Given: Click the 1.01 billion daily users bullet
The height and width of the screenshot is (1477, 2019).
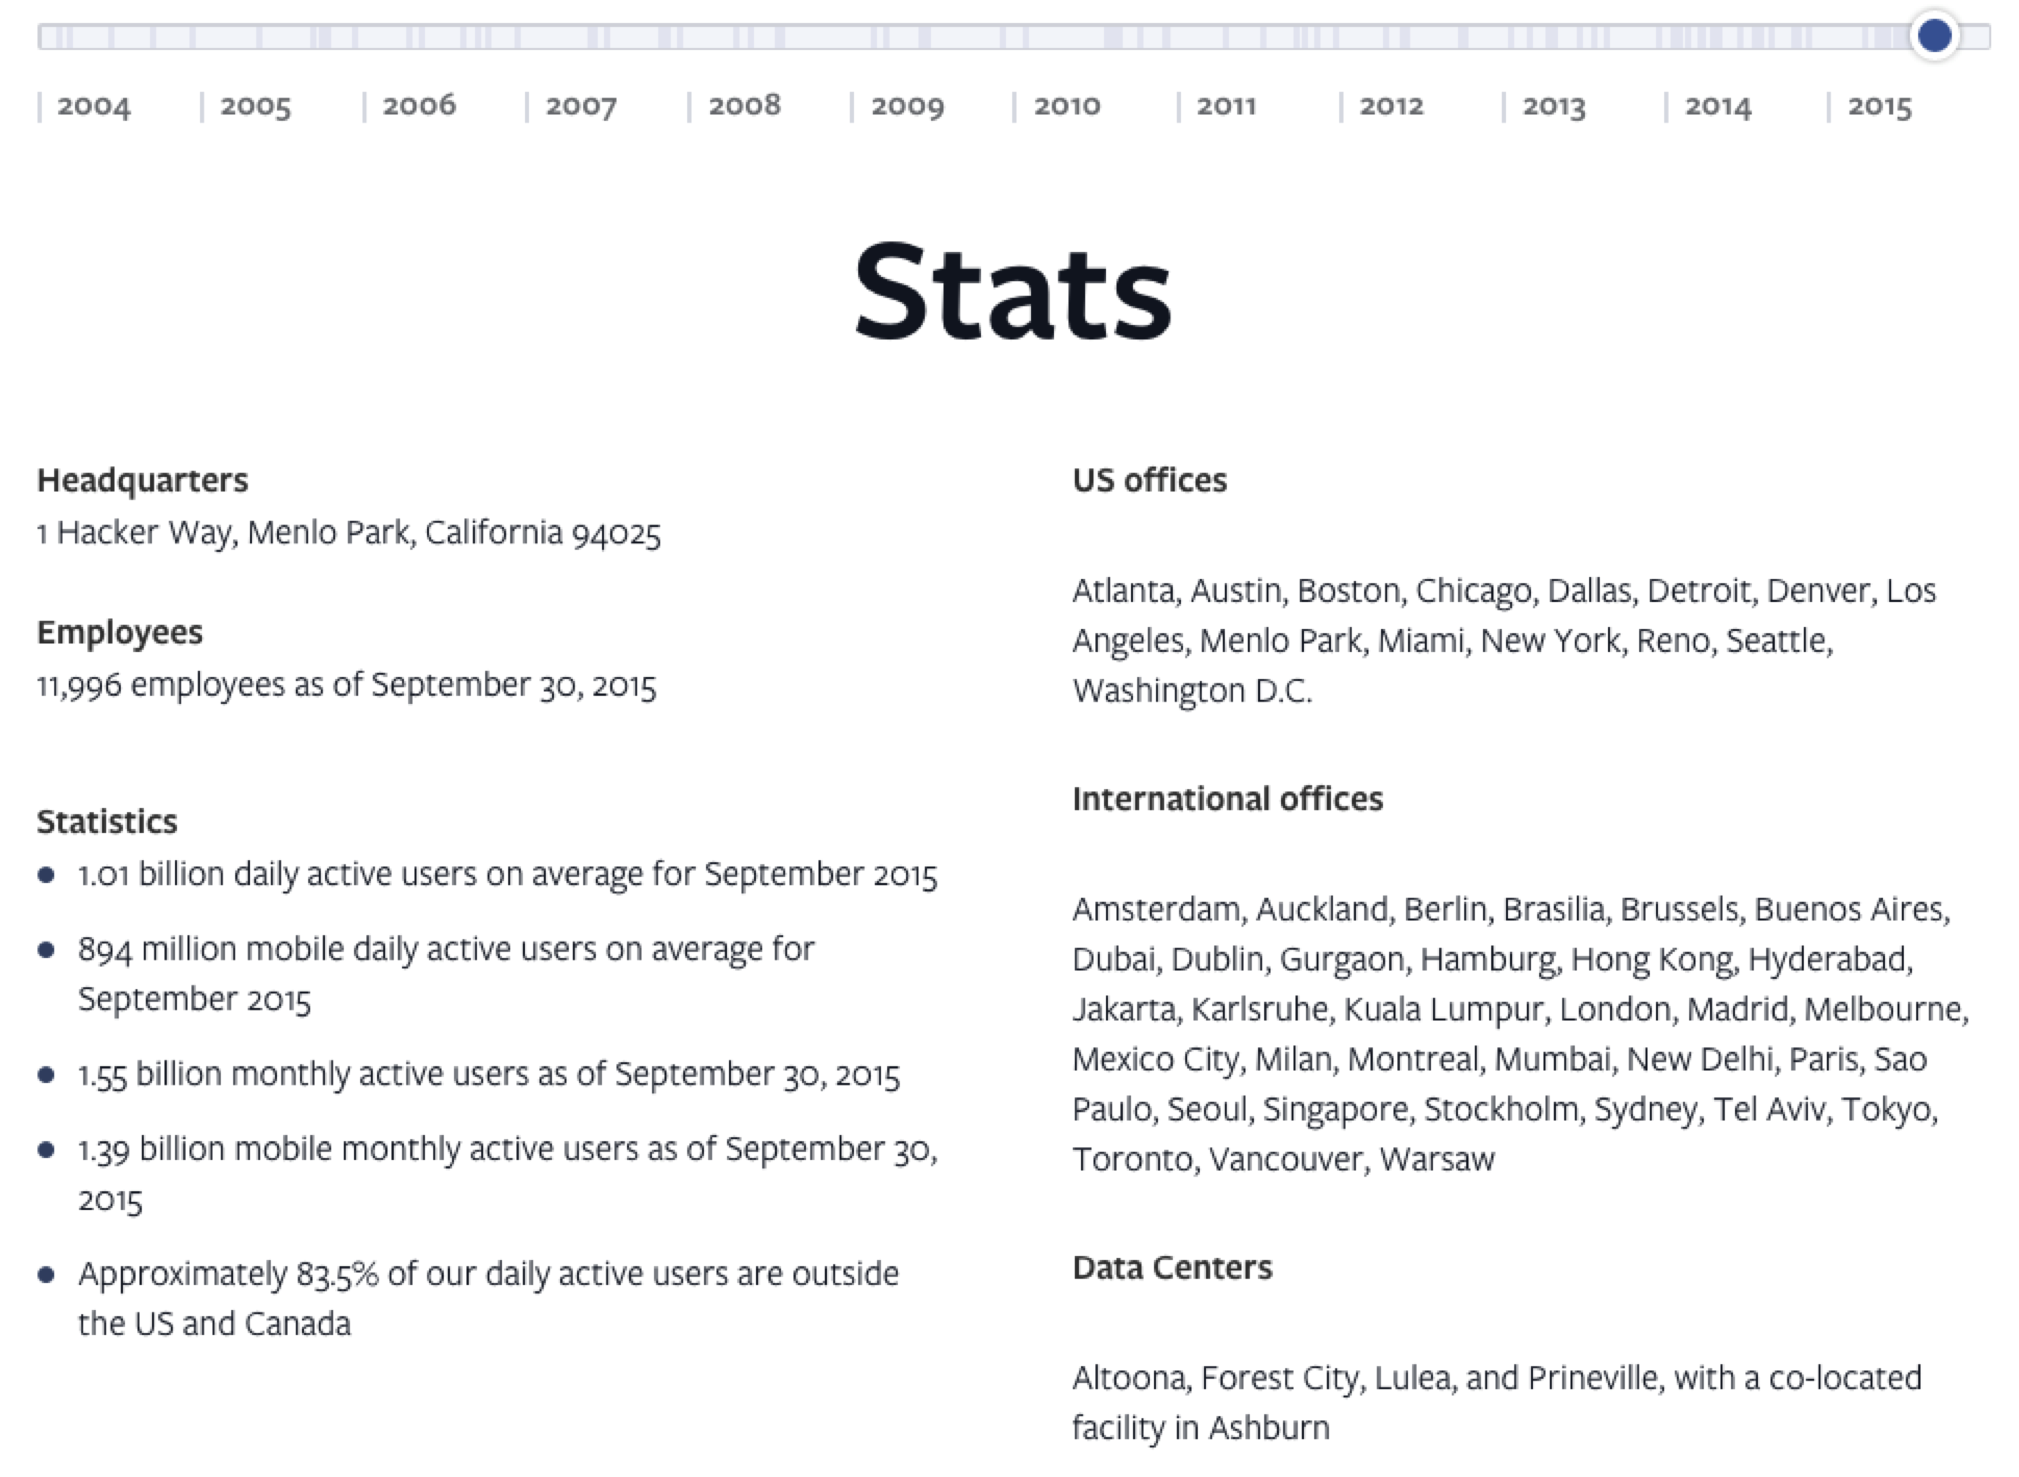Looking at the screenshot, I should pos(508,874).
